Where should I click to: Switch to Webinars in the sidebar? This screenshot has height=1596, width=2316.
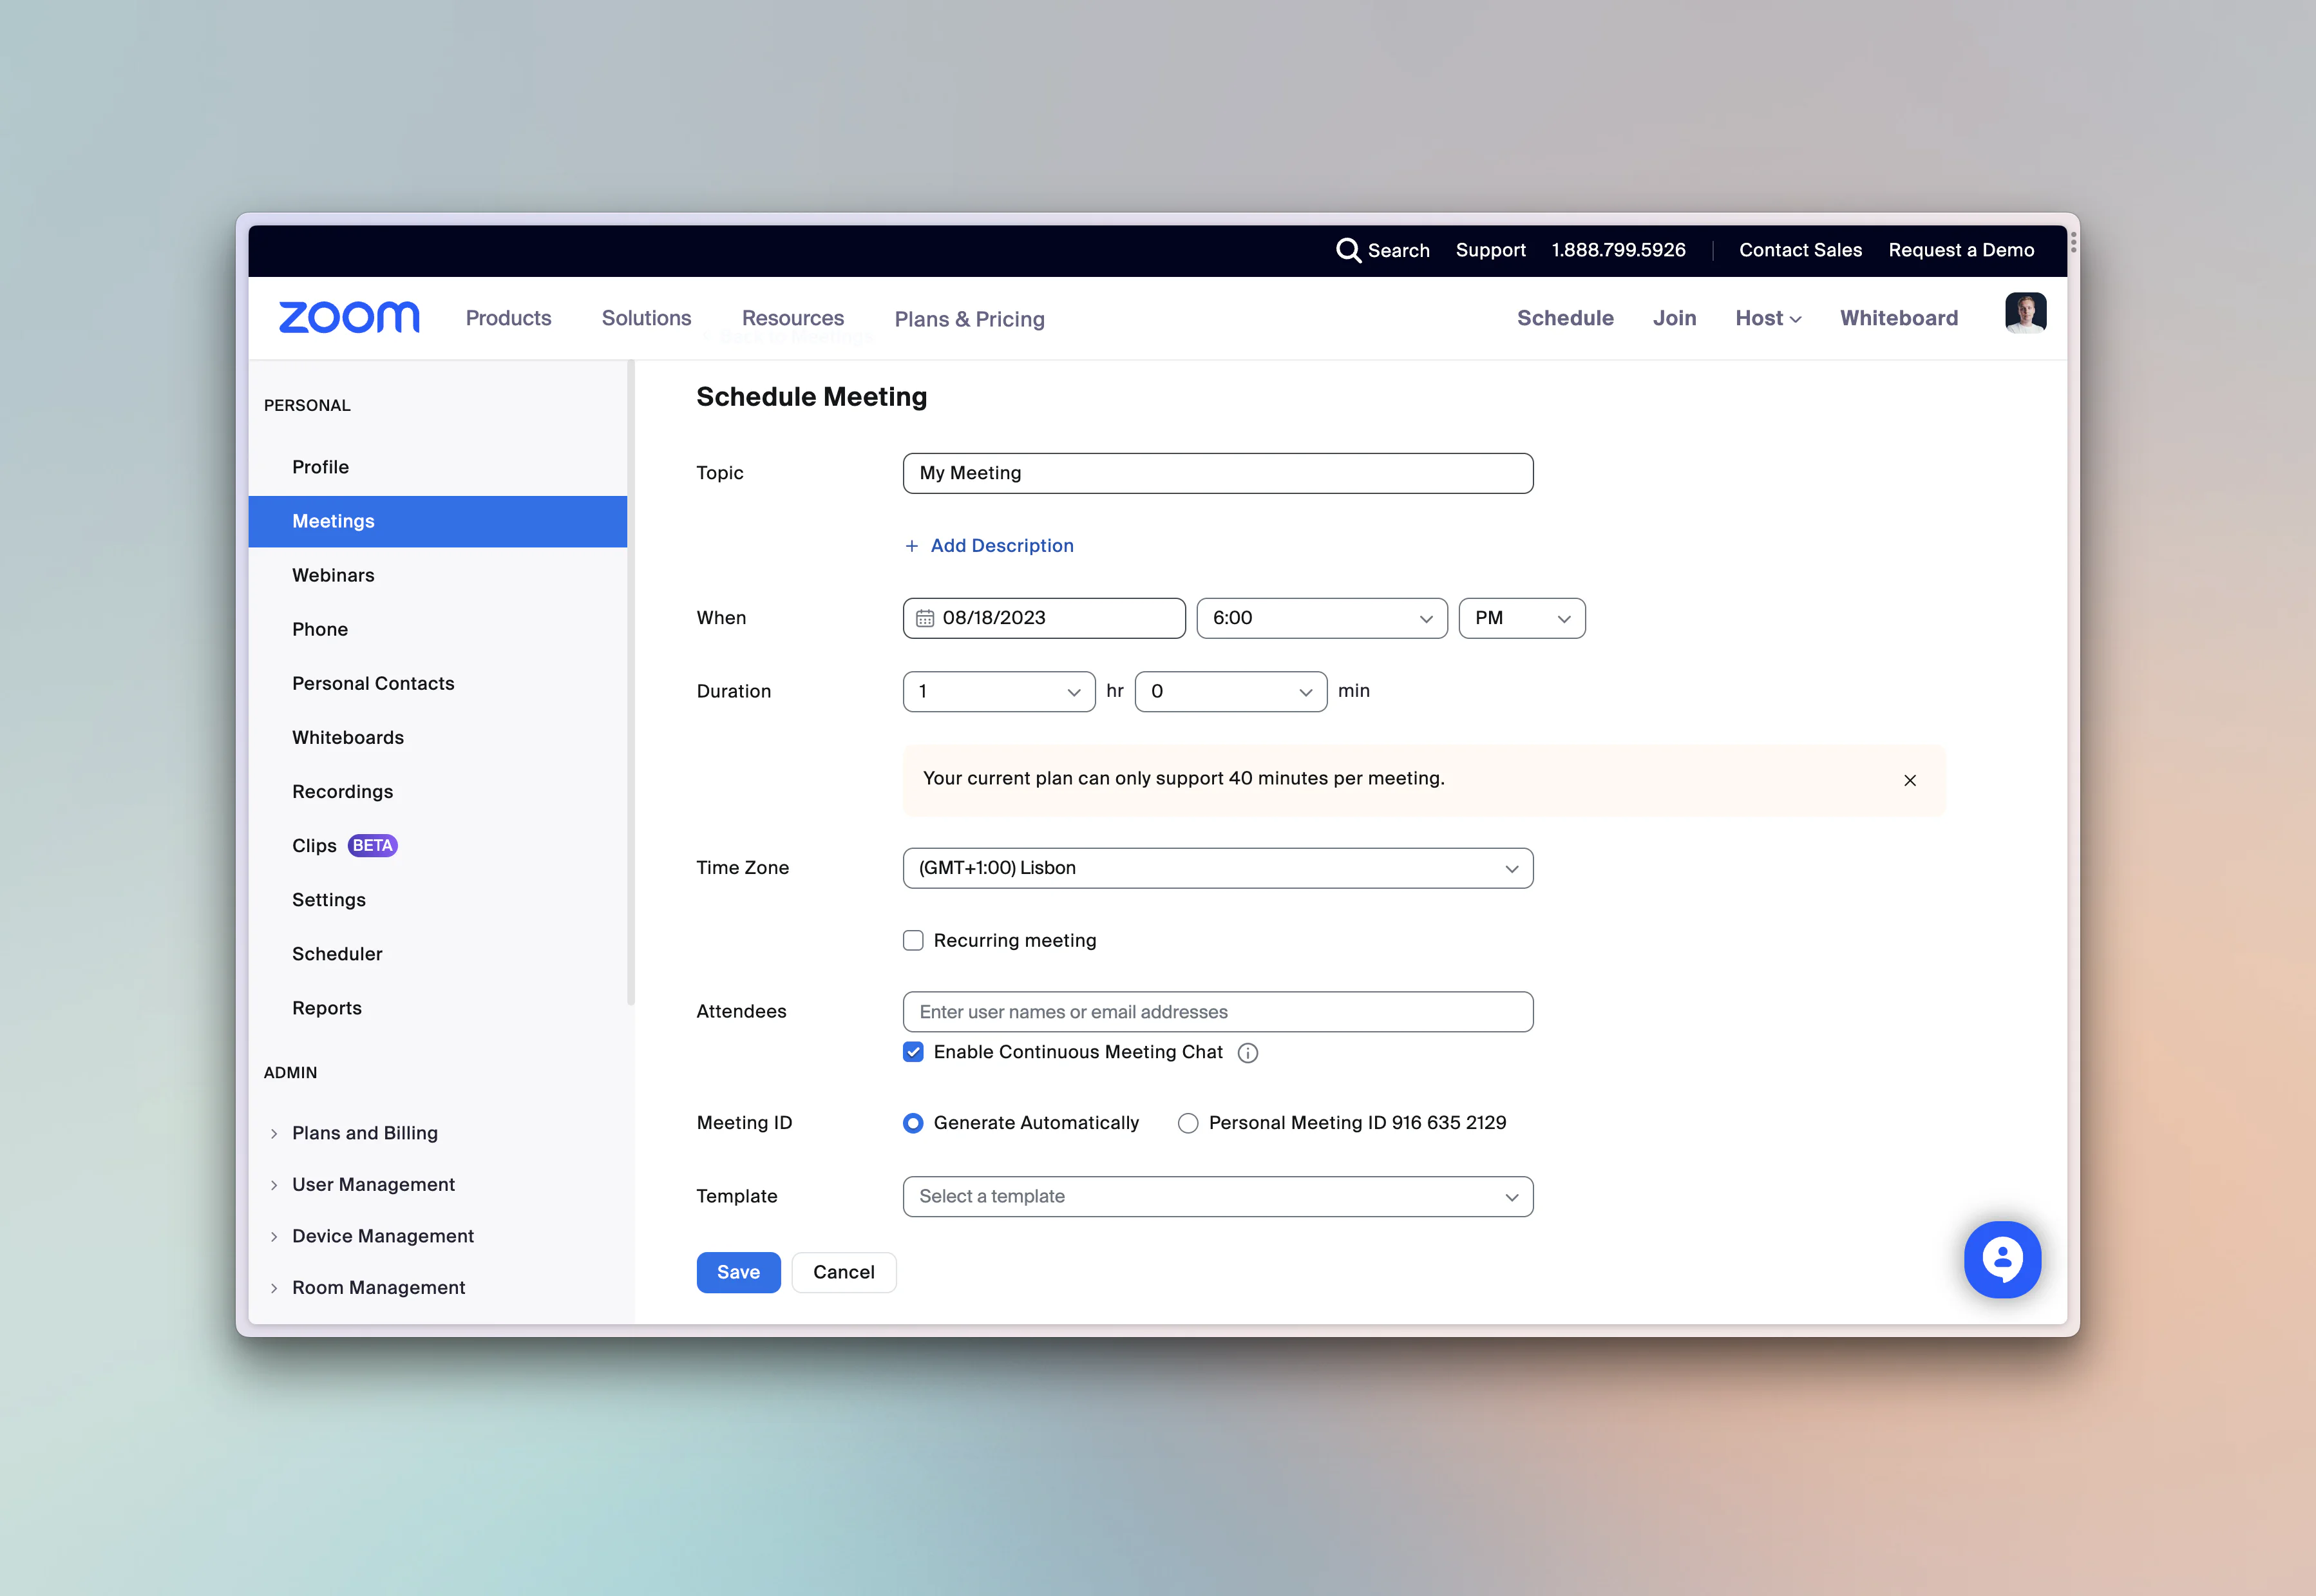coord(333,575)
